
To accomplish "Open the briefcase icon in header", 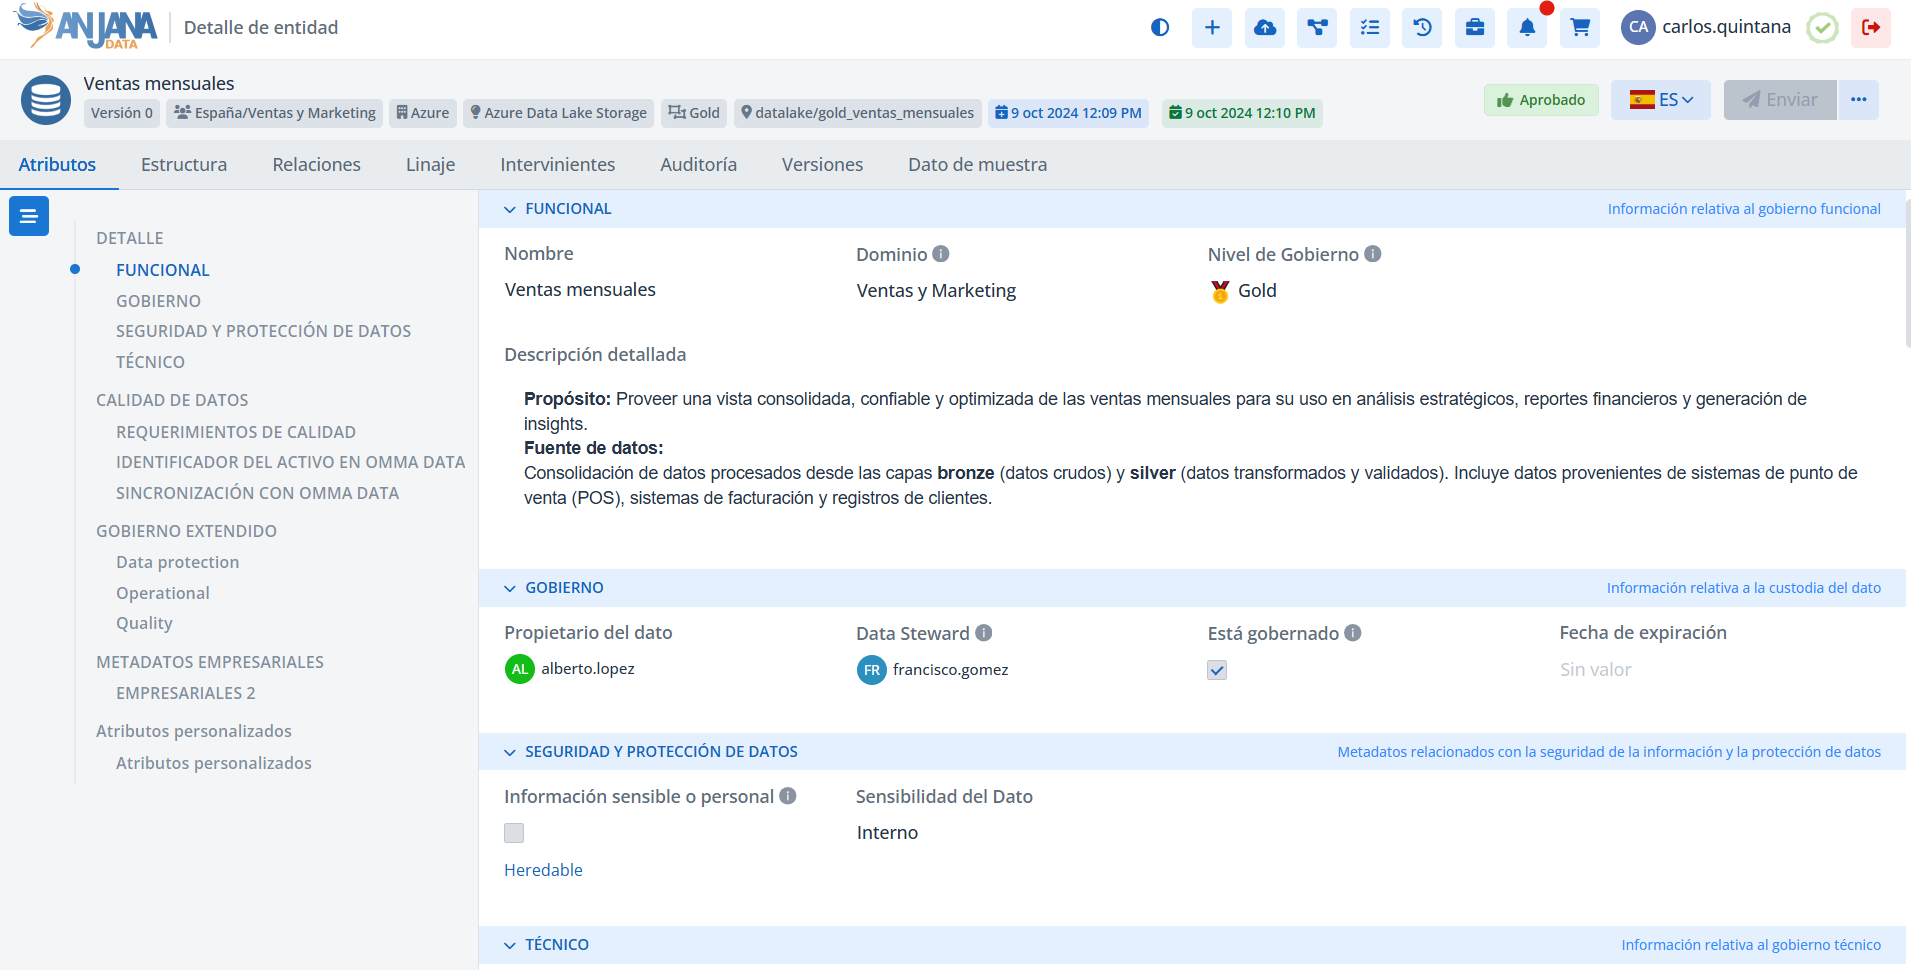I will (1475, 28).
